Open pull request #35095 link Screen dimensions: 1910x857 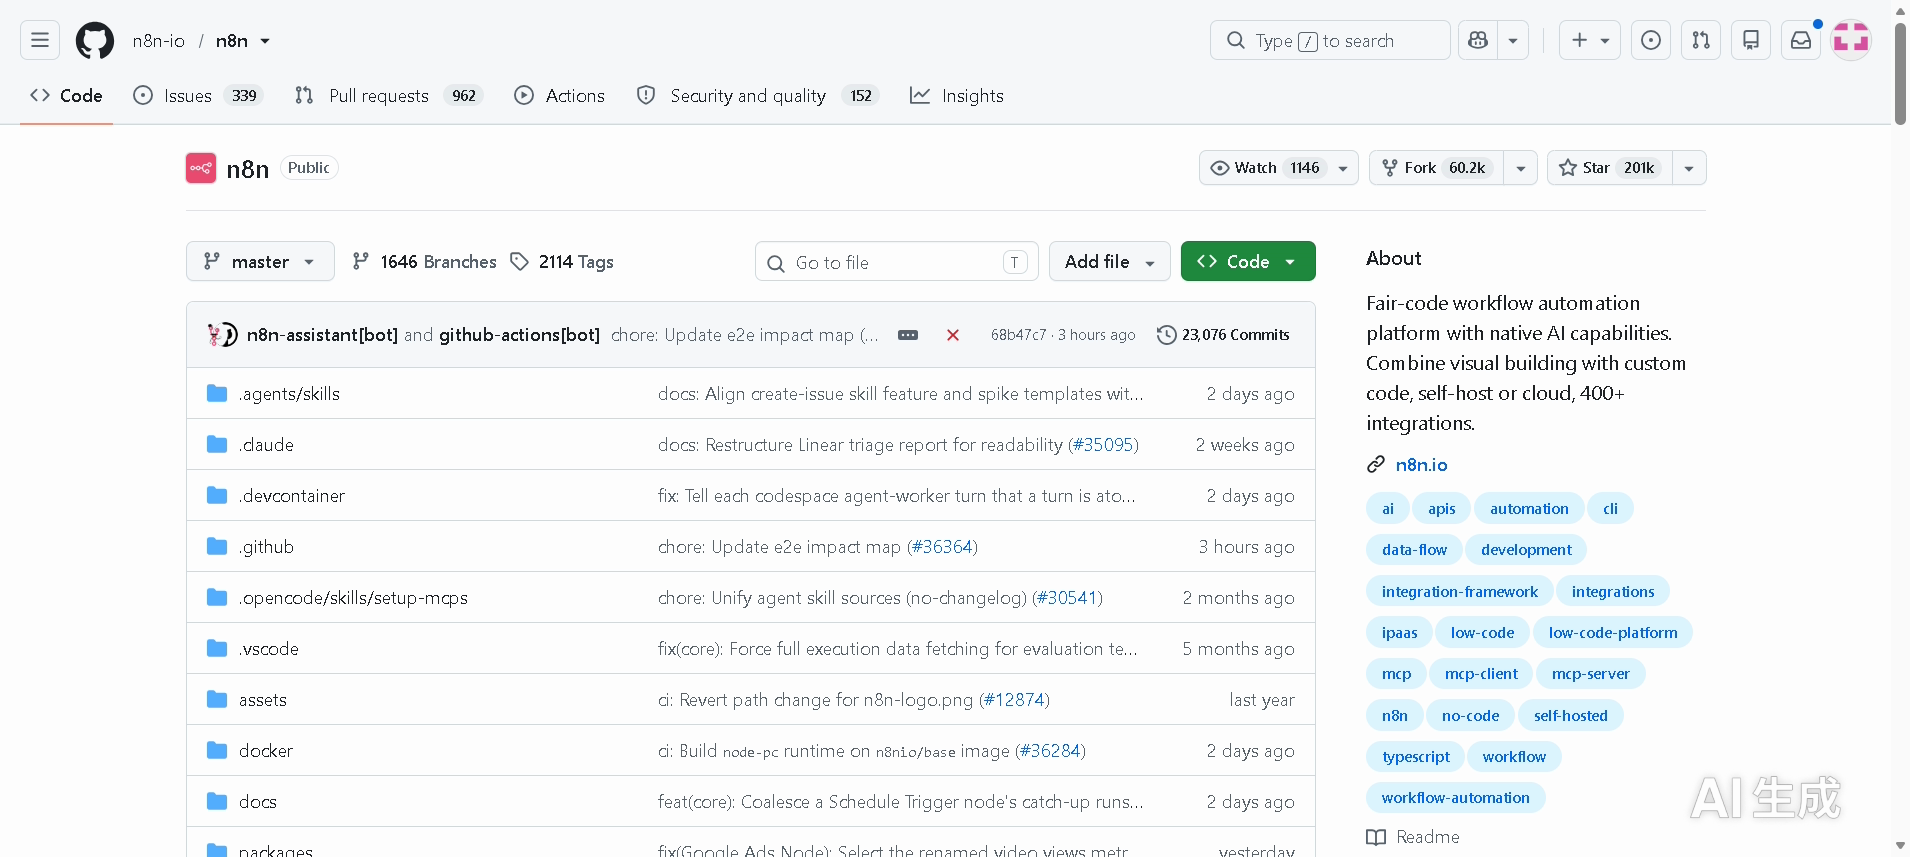[x=1104, y=445]
